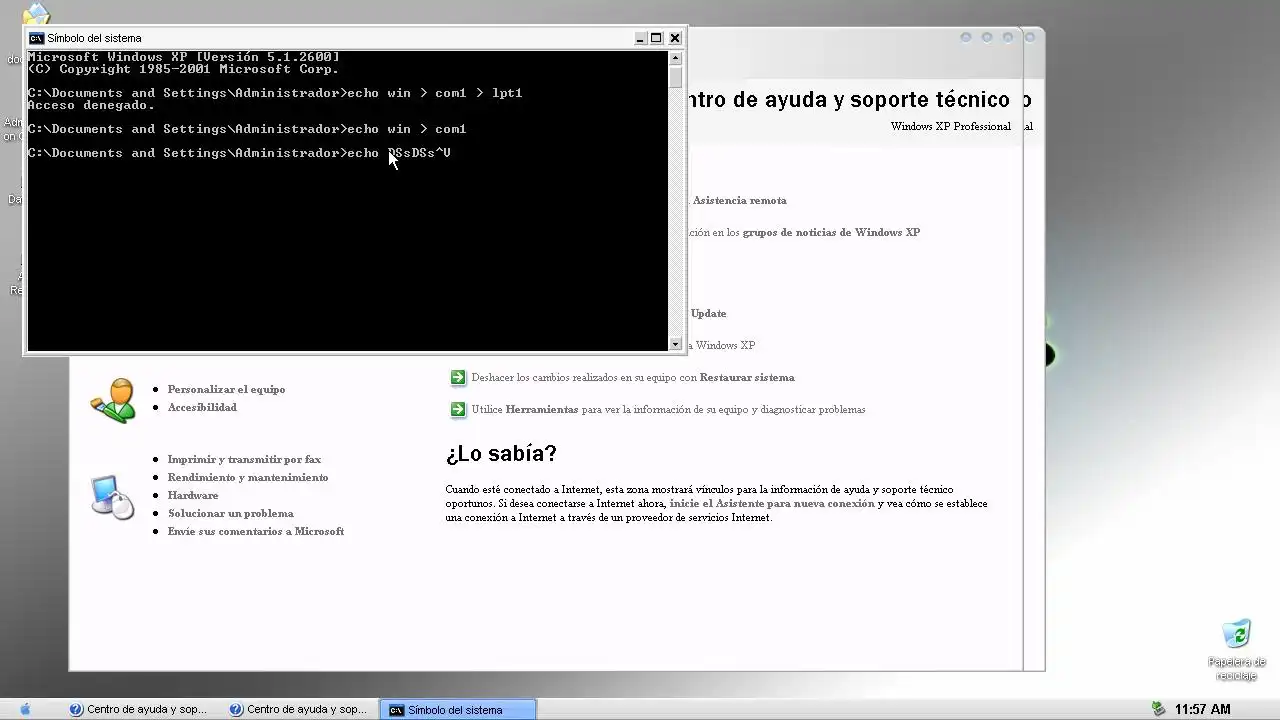The image size is (1280, 720).
Task: Open the Personalizar el equipo link
Action: point(226,389)
